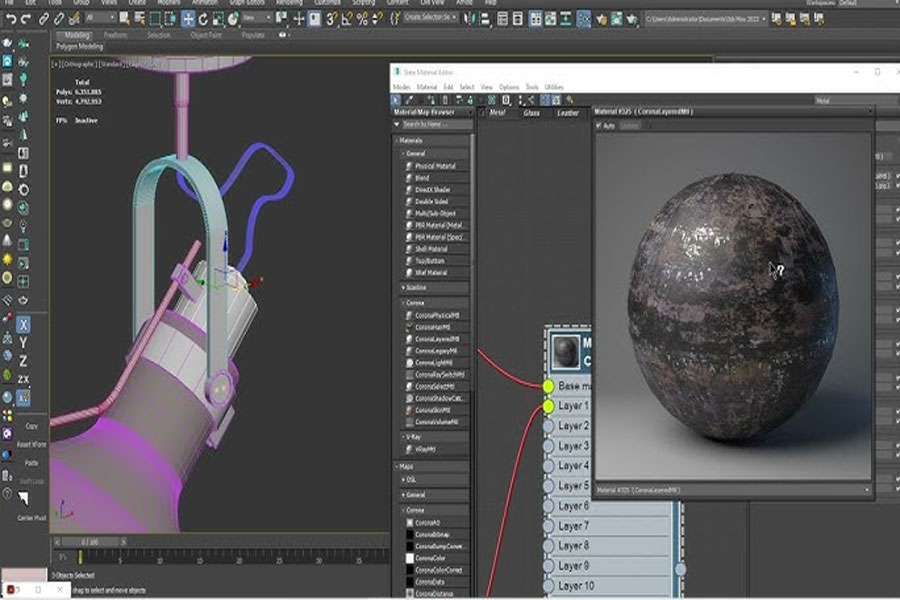Click the Percent Snap icon
Screen dimensions: 900x600
point(362,19)
